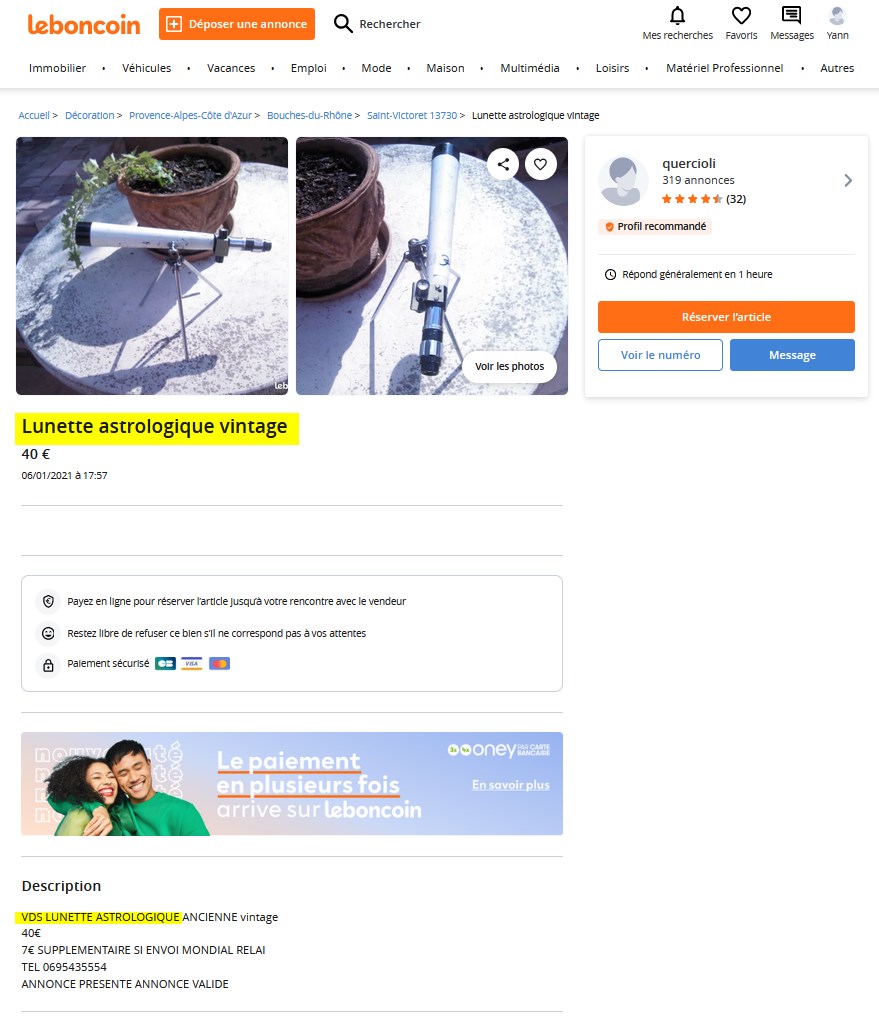Open Favoris heart icon in header
This screenshot has width=879, height=1029.
point(741,15)
